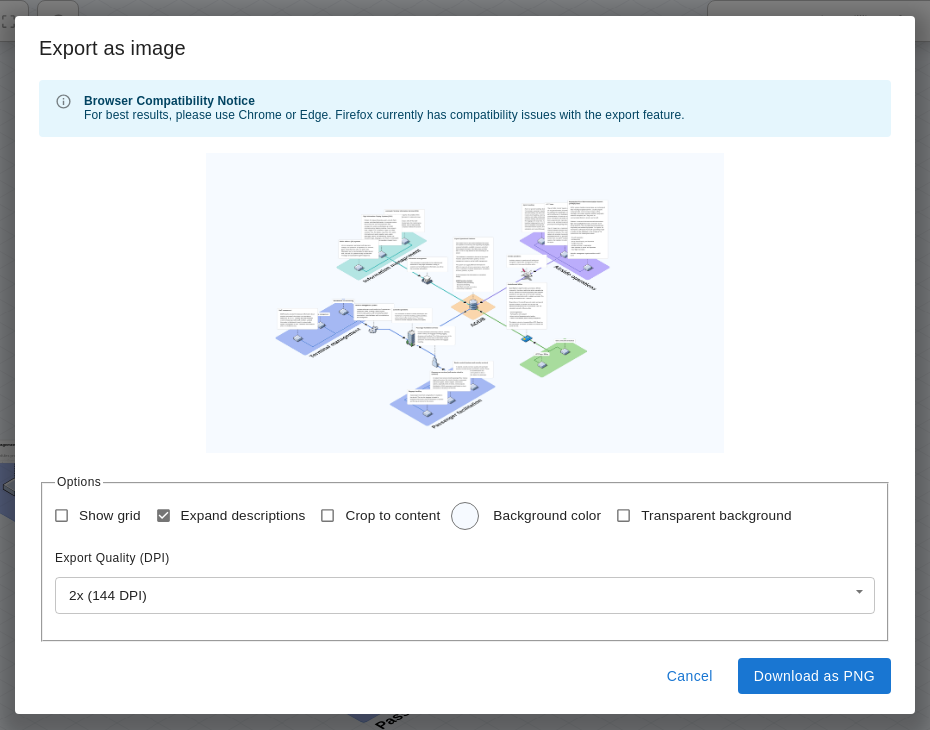Click the Options group label
Viewport: 930px width, 730px height.
(79, 482)
